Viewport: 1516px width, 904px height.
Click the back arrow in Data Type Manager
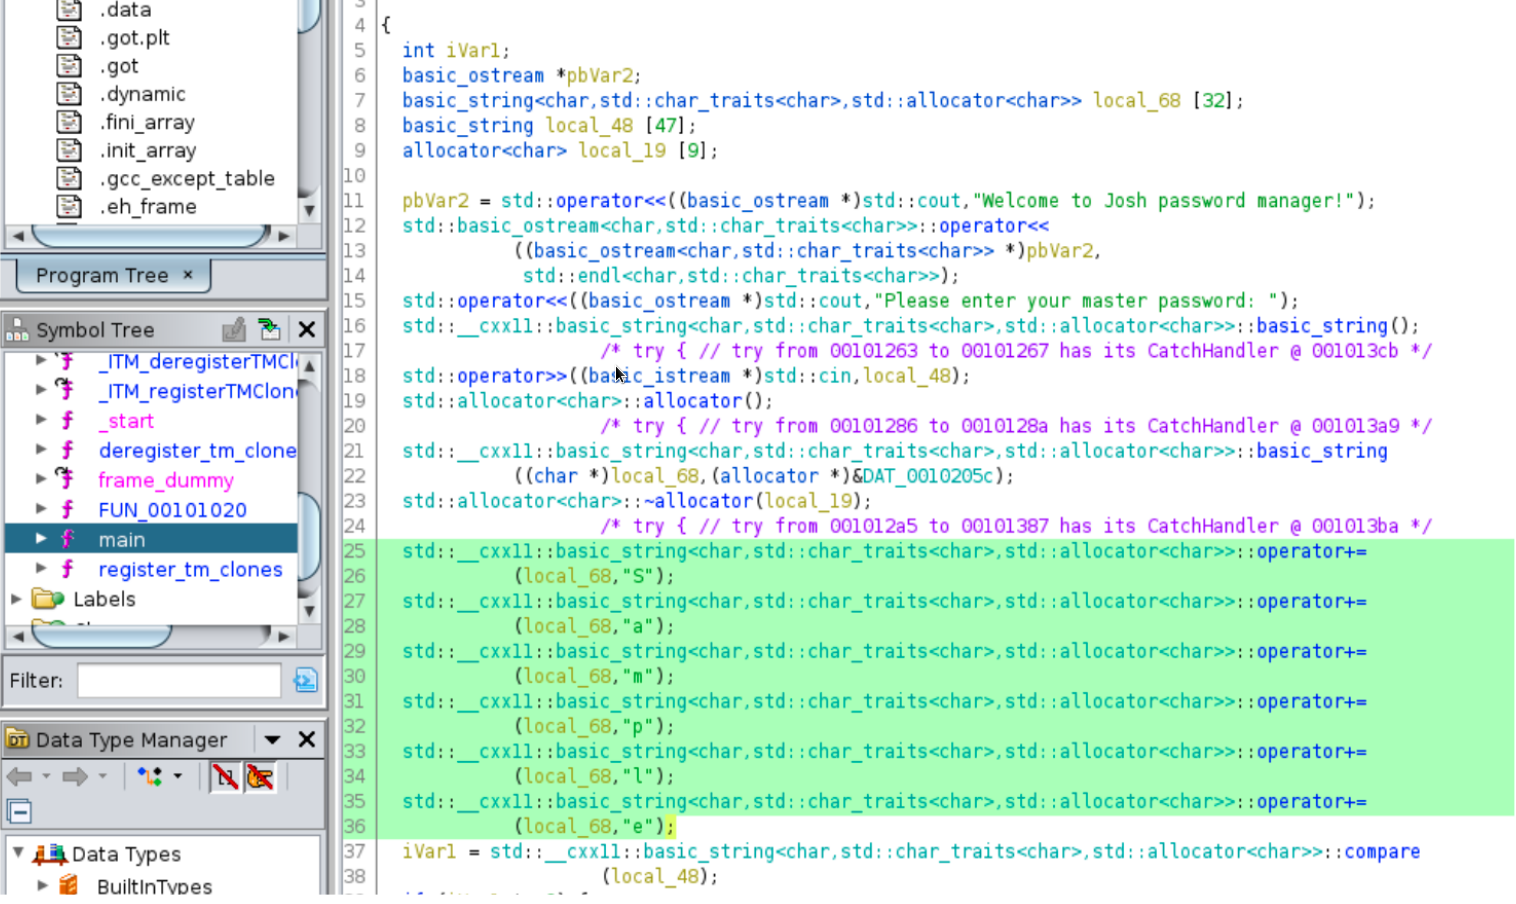point(19,776)
